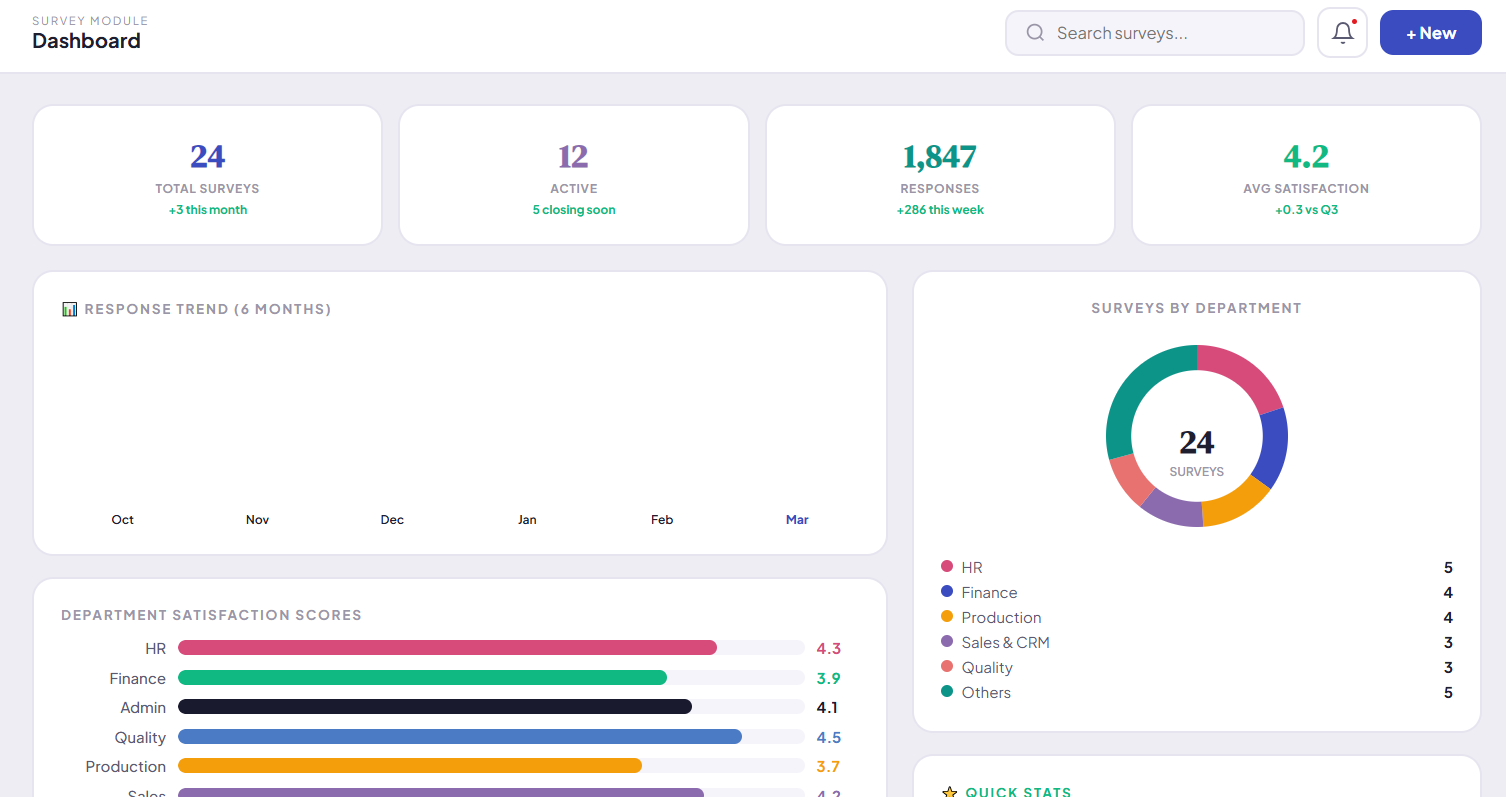
Task: Create a new survey with + New
Action: pyautogui.click(x=1430, y=33)
